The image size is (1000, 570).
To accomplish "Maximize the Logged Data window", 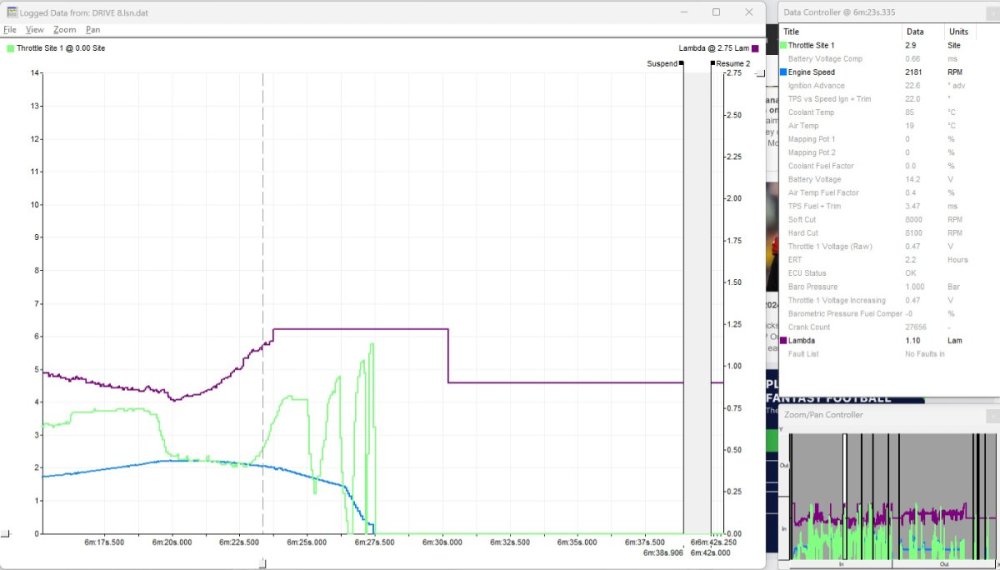I will 716,12.
